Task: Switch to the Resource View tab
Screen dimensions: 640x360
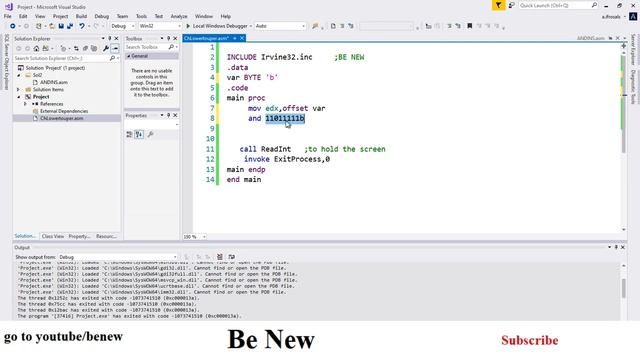Action: tap(106, 236)
